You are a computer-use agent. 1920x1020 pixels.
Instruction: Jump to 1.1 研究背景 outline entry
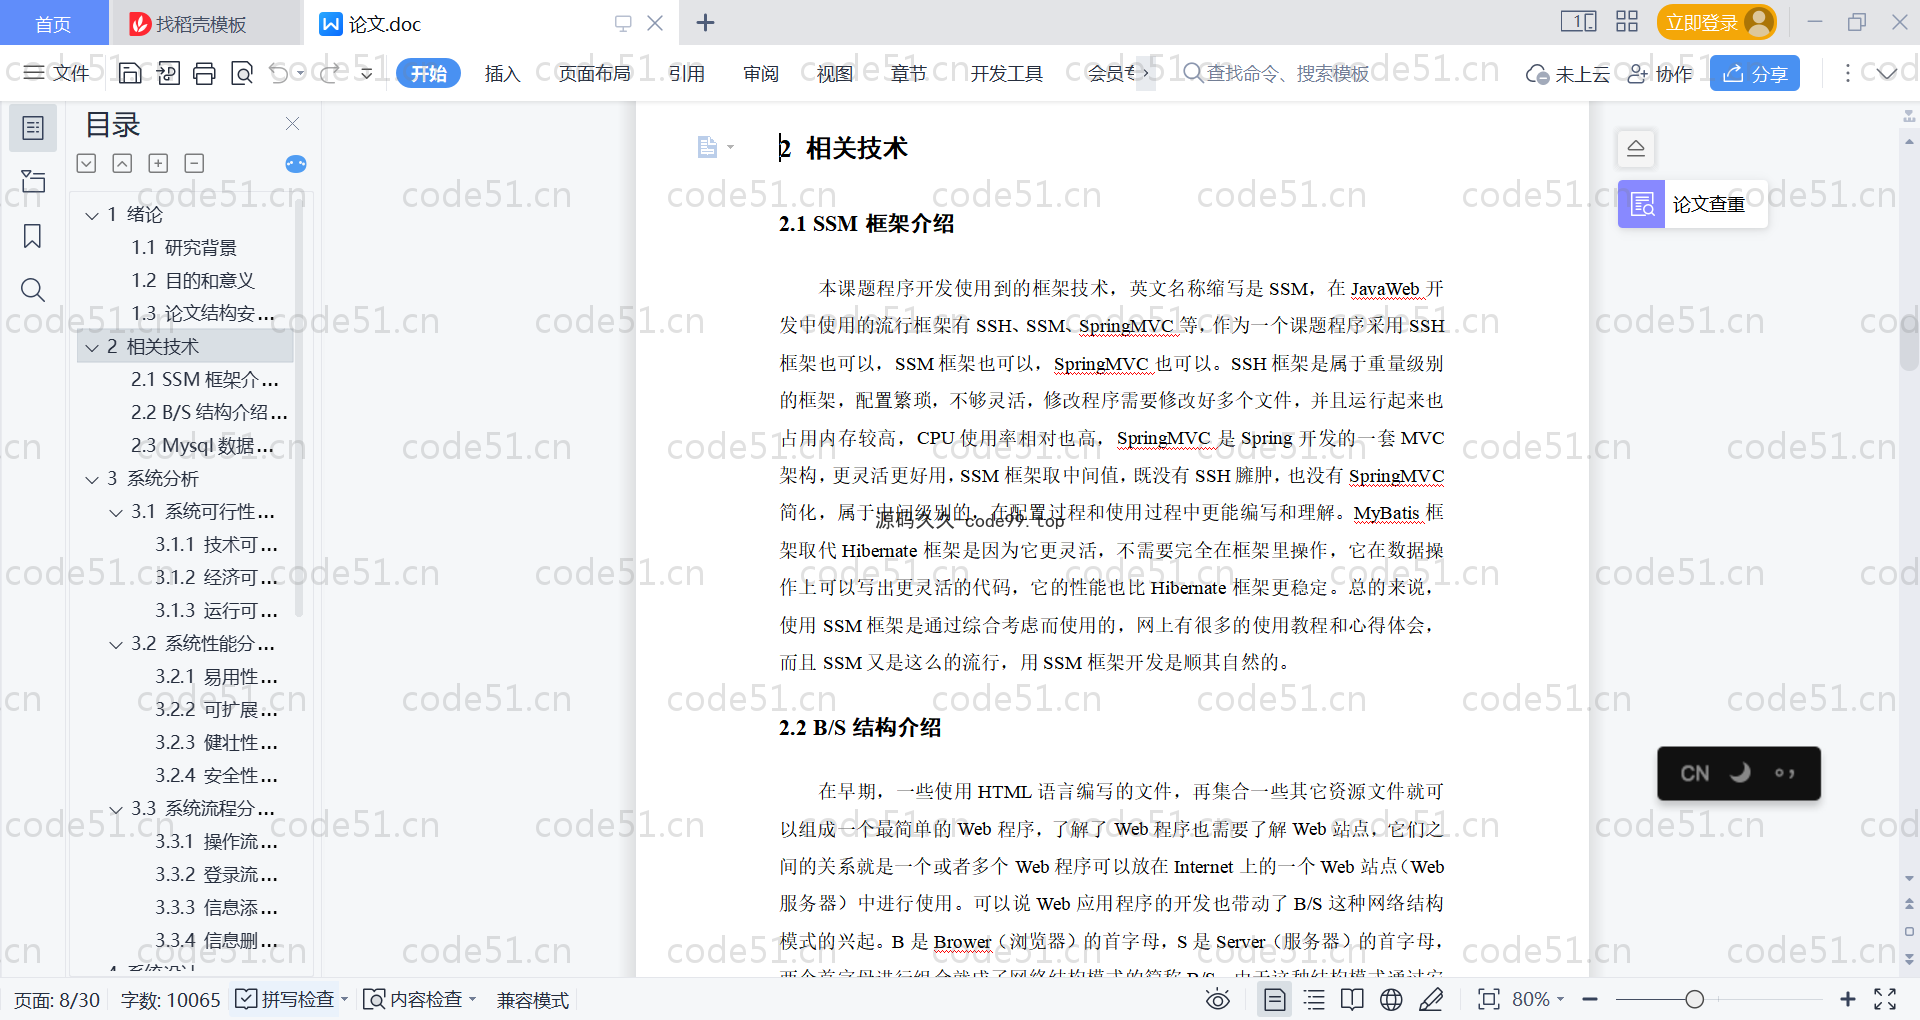click(x=184, y=248)
